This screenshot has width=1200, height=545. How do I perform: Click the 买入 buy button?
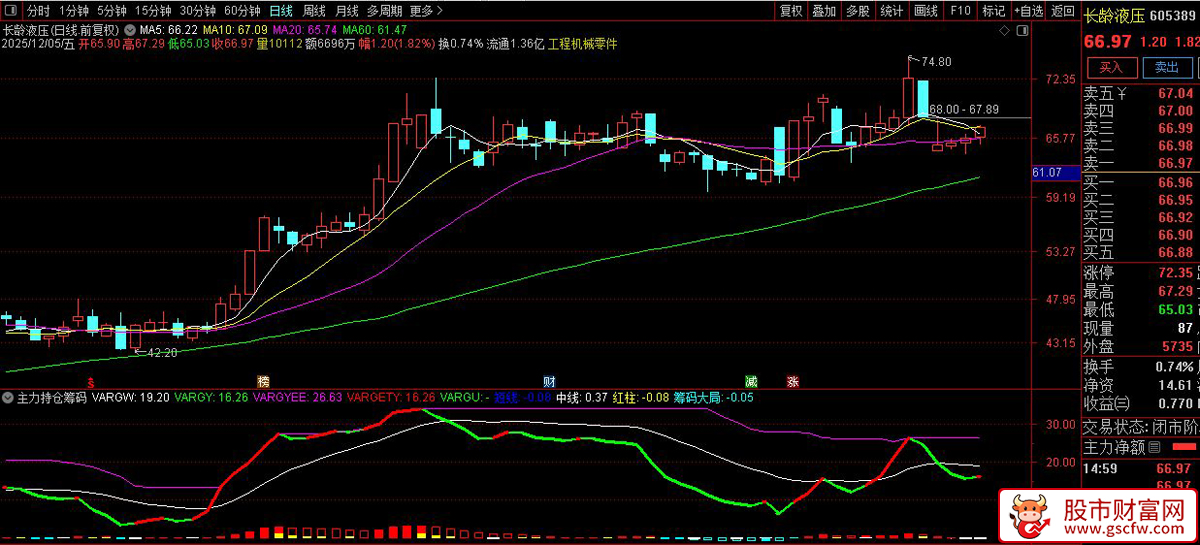1111,67
